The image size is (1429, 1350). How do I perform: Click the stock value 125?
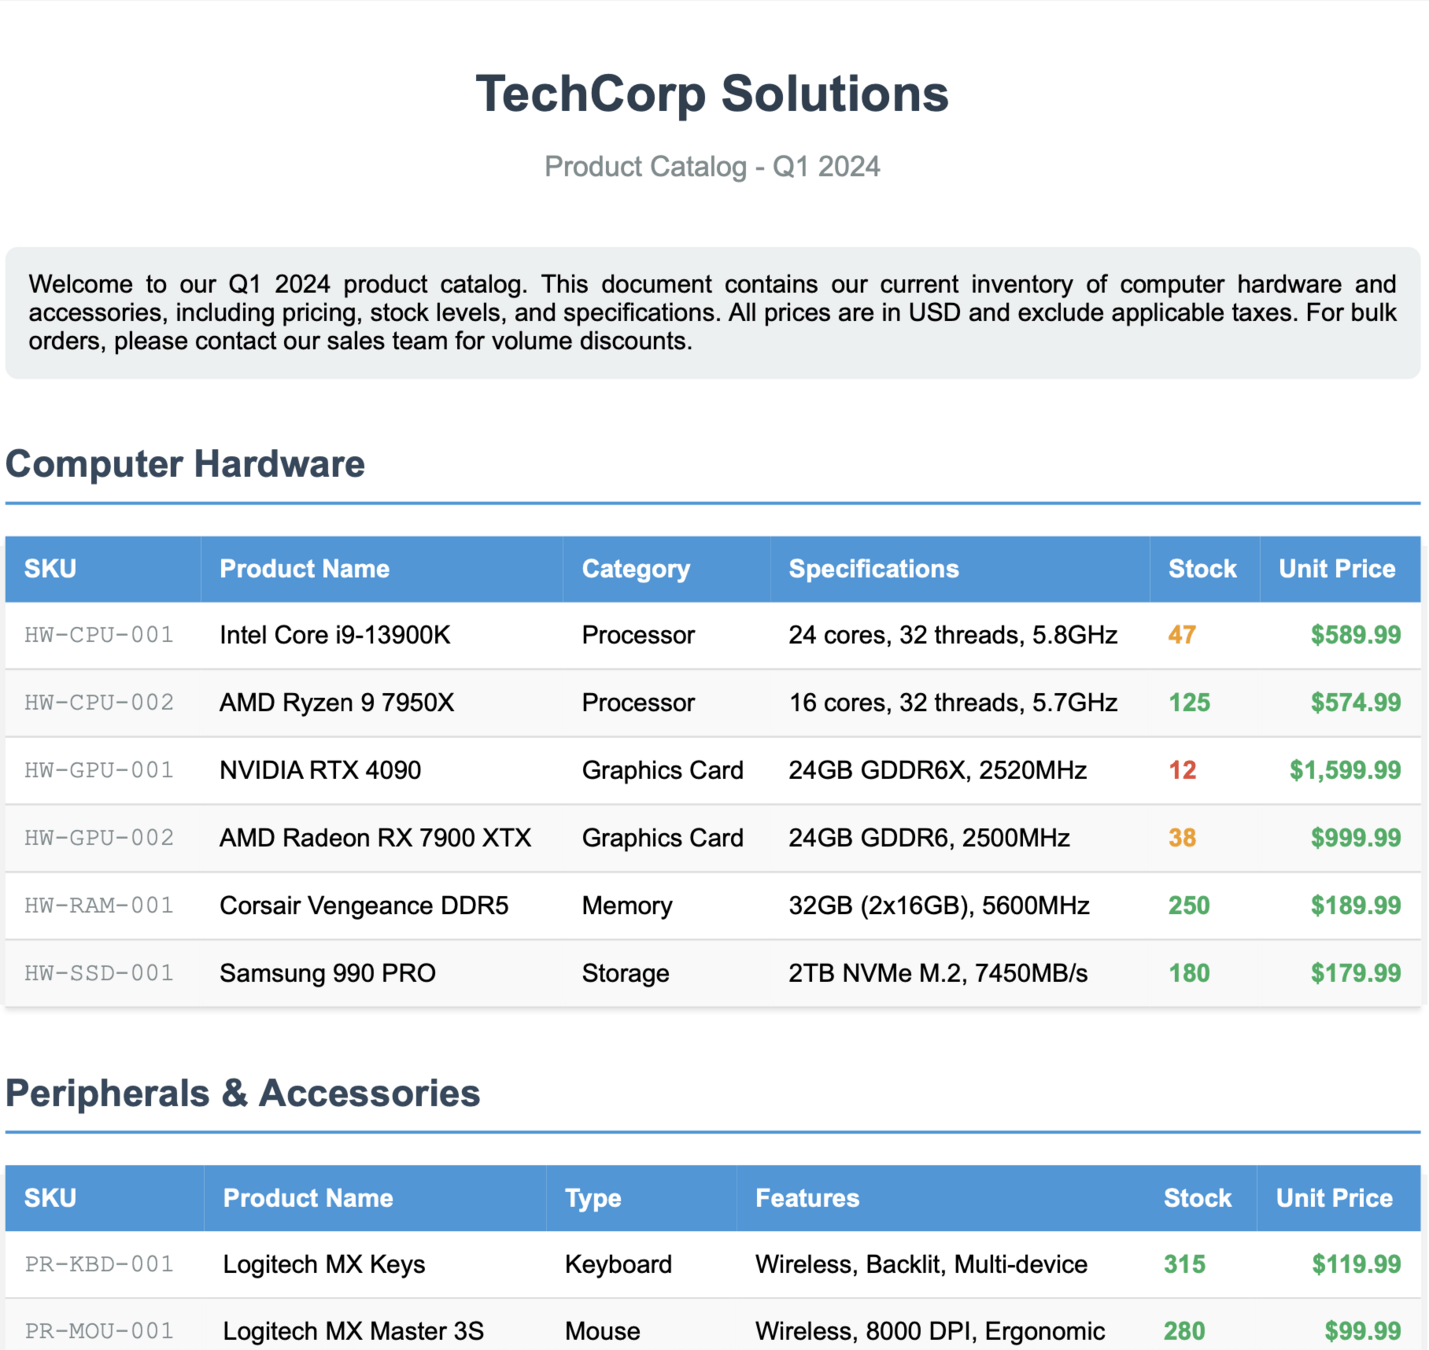(x=1189, y=702)
